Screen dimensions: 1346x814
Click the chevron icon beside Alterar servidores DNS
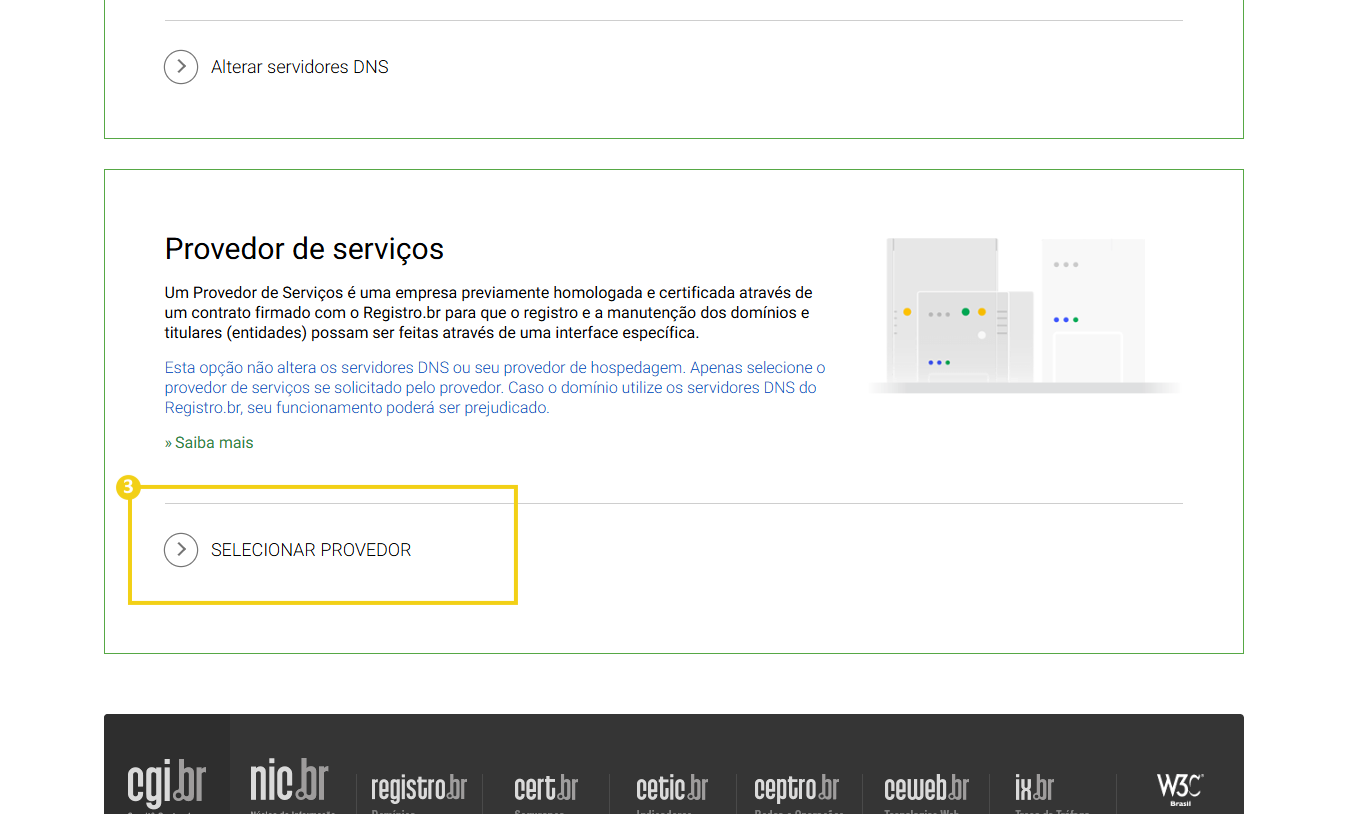tap(181, 67)
